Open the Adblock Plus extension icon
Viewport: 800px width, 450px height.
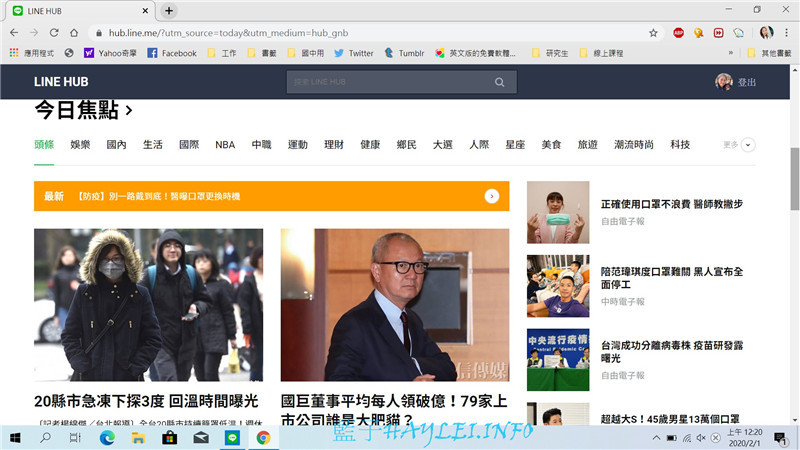coord(678,33)
